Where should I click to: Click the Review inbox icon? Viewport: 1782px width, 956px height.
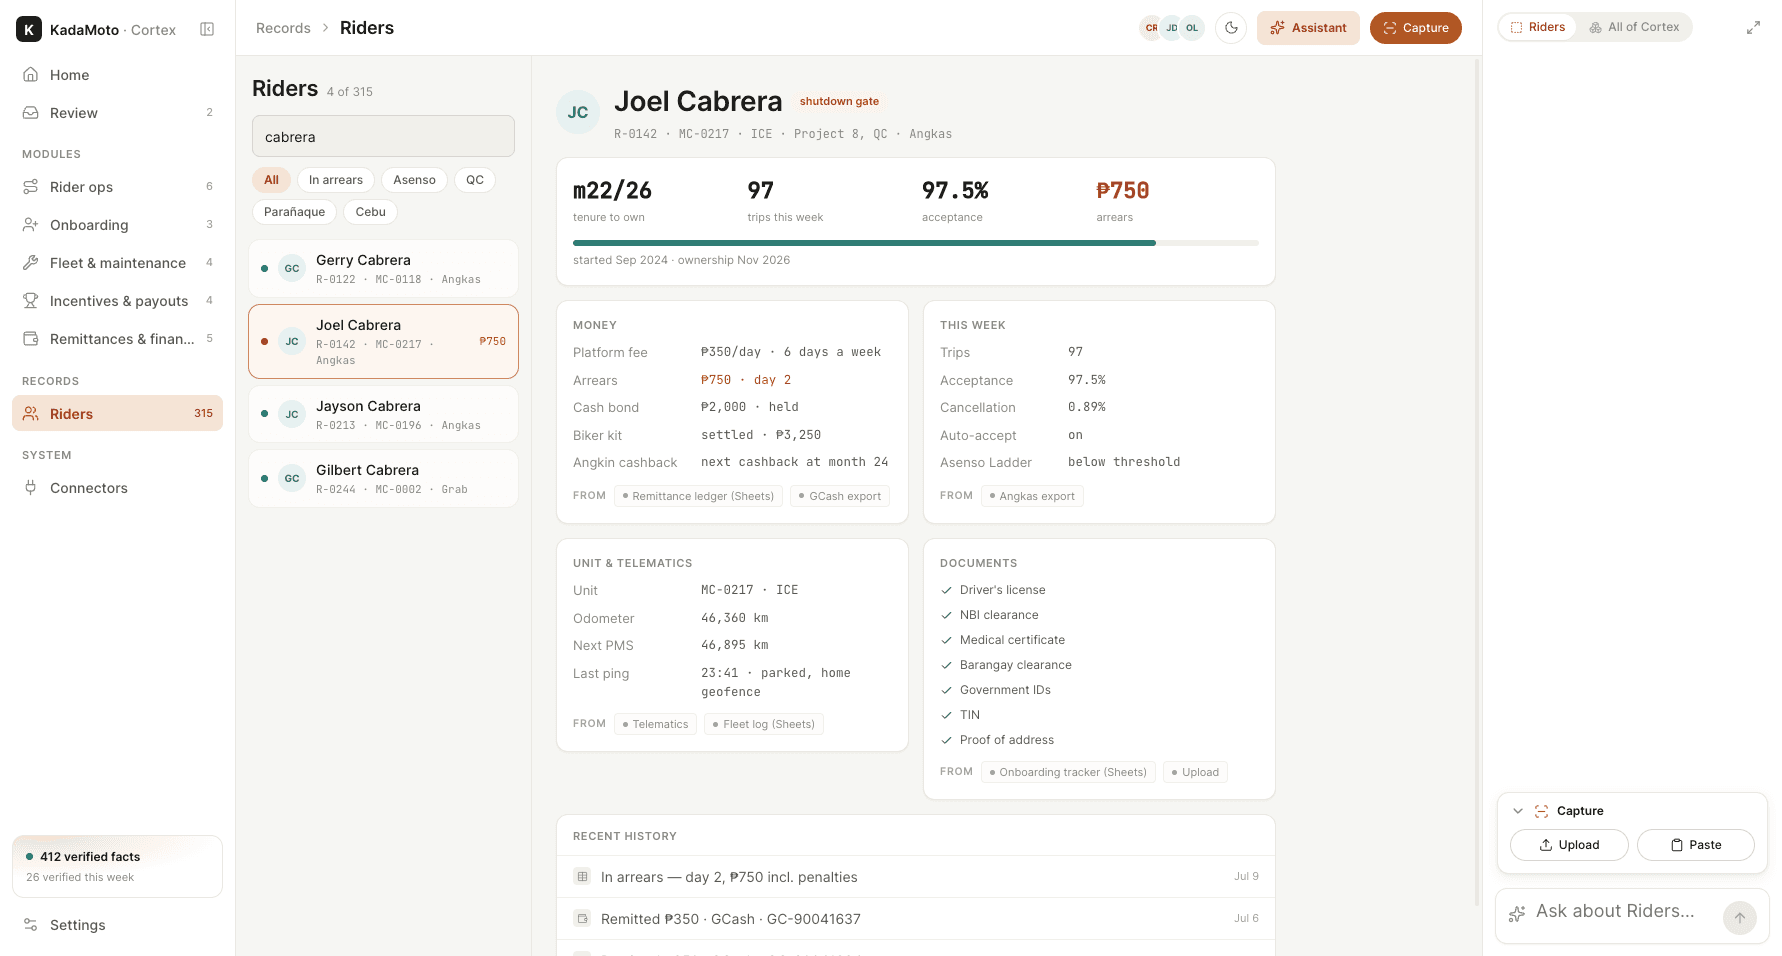31,113
